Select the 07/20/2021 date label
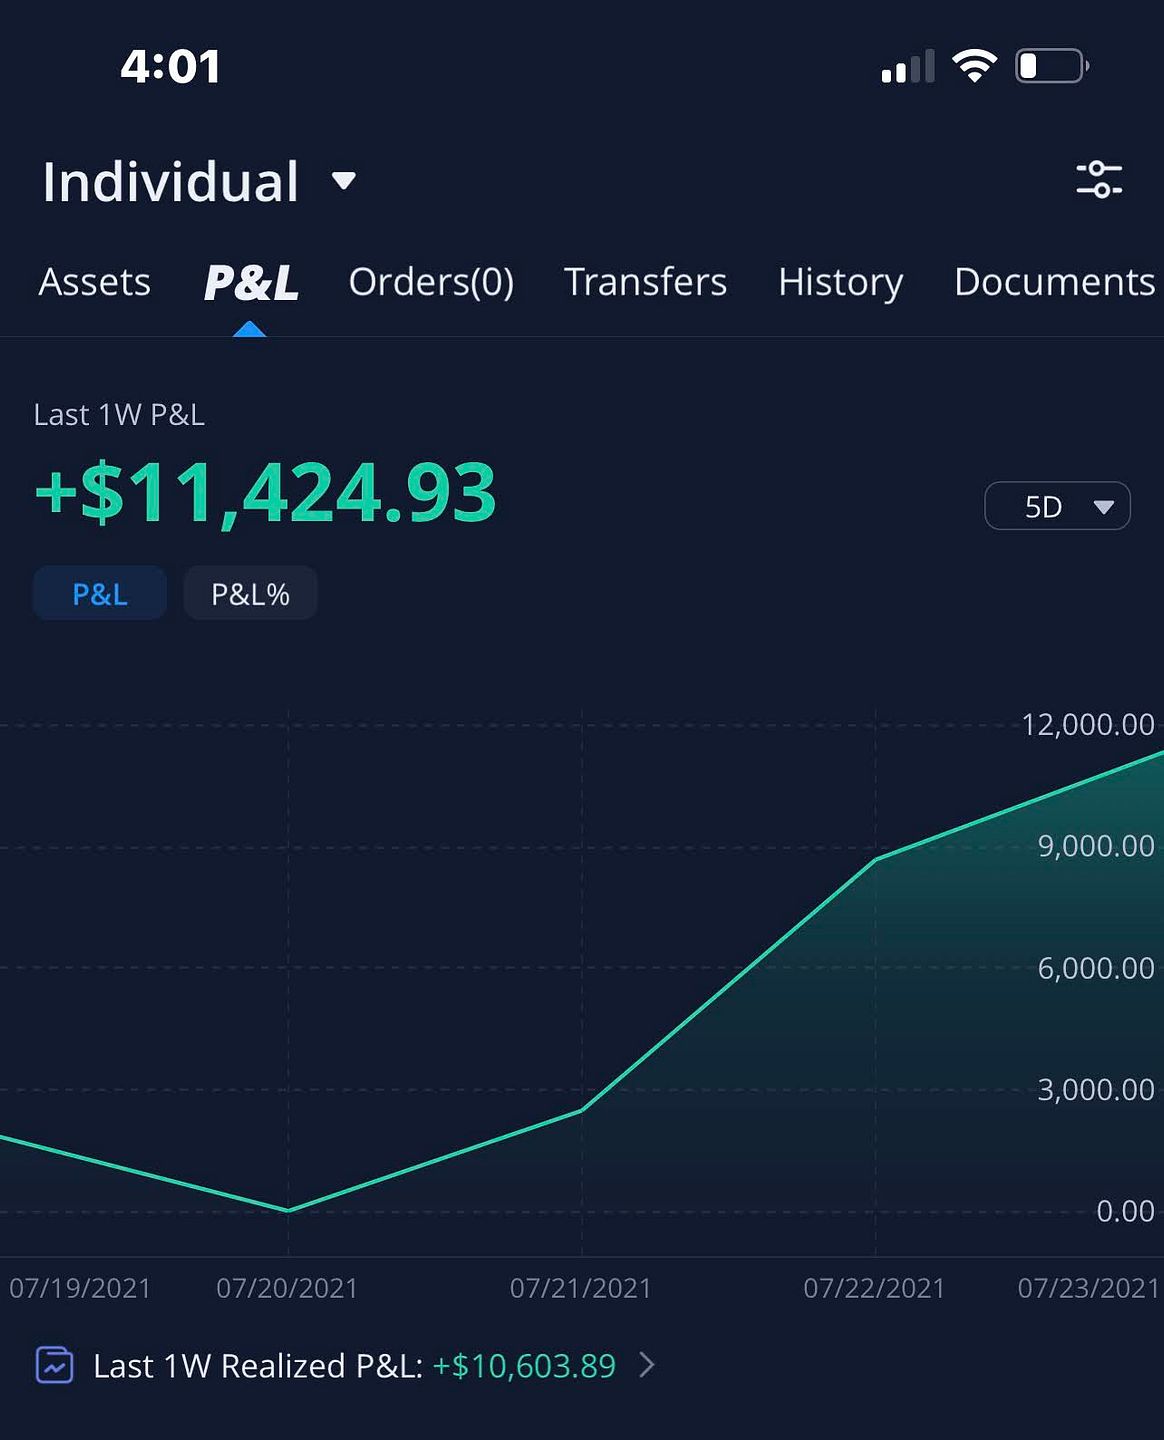 (287, 1288)
